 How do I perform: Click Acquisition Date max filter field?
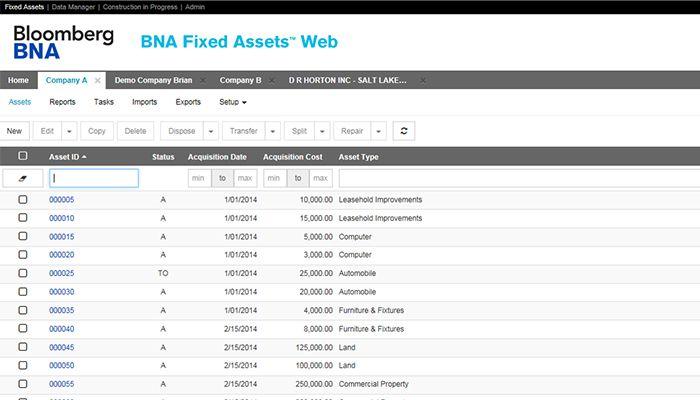point(245,178)
